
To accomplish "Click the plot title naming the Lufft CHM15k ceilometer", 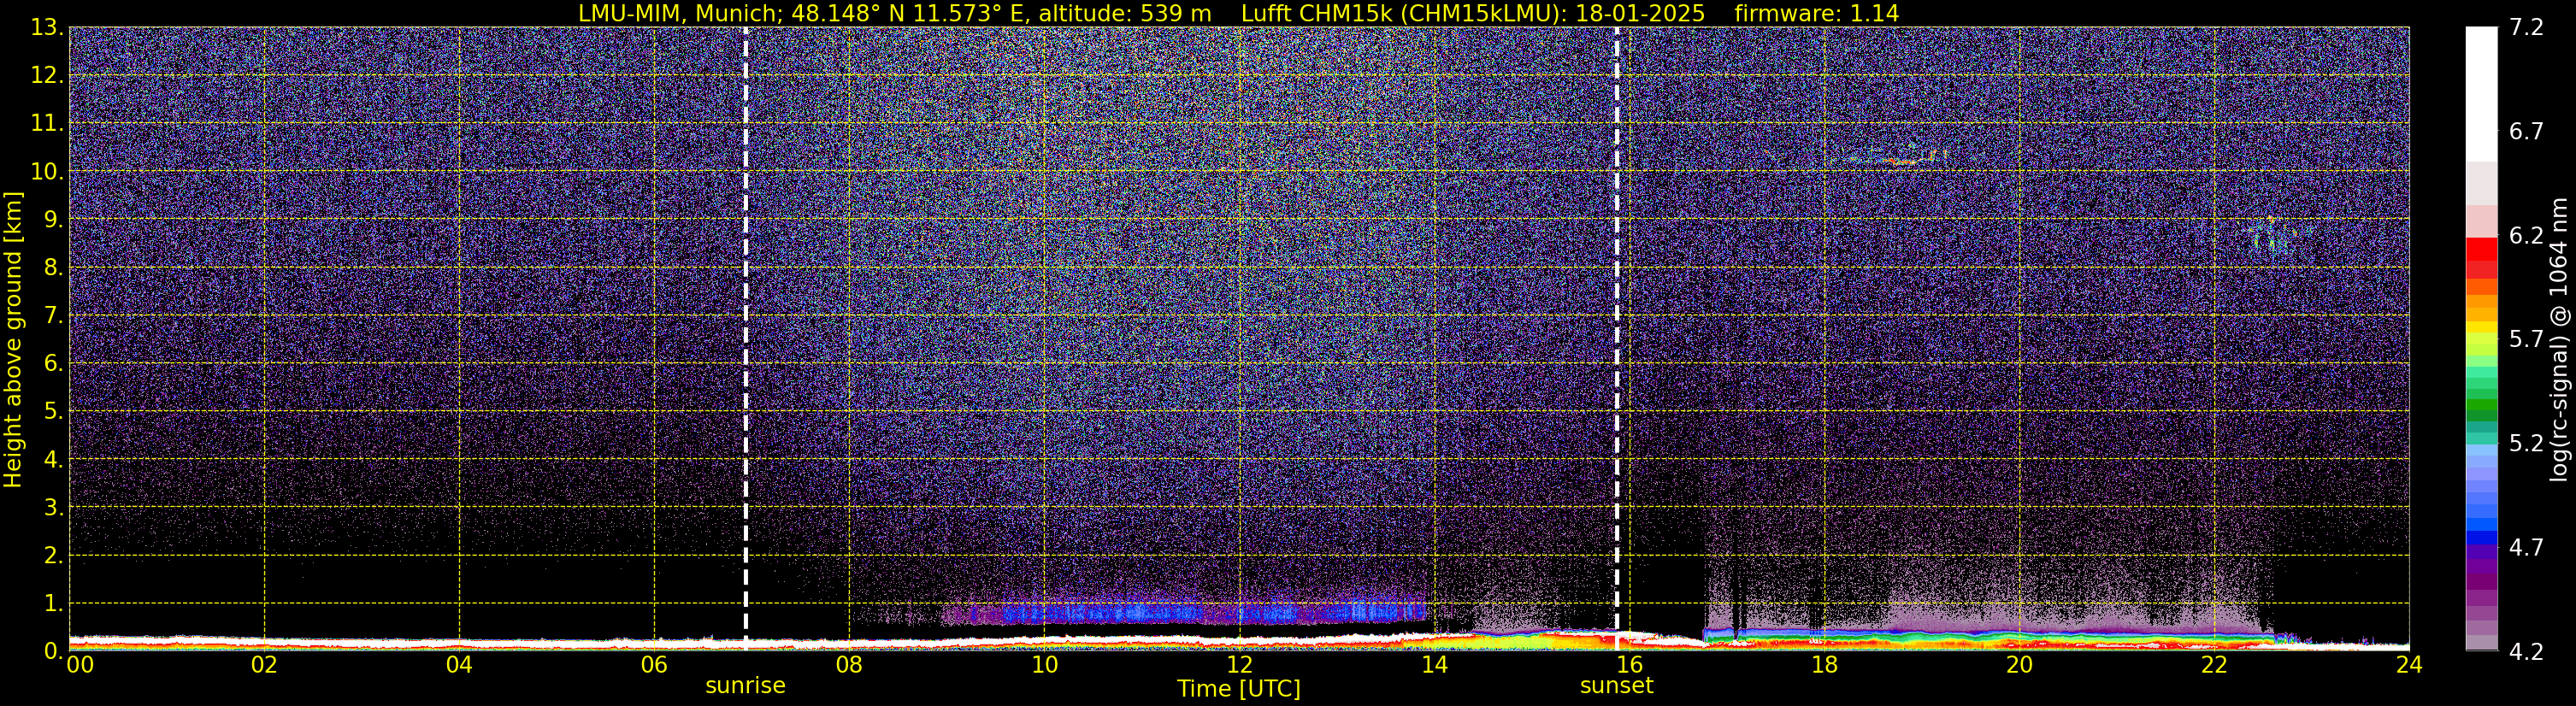I will [1238, 13].
